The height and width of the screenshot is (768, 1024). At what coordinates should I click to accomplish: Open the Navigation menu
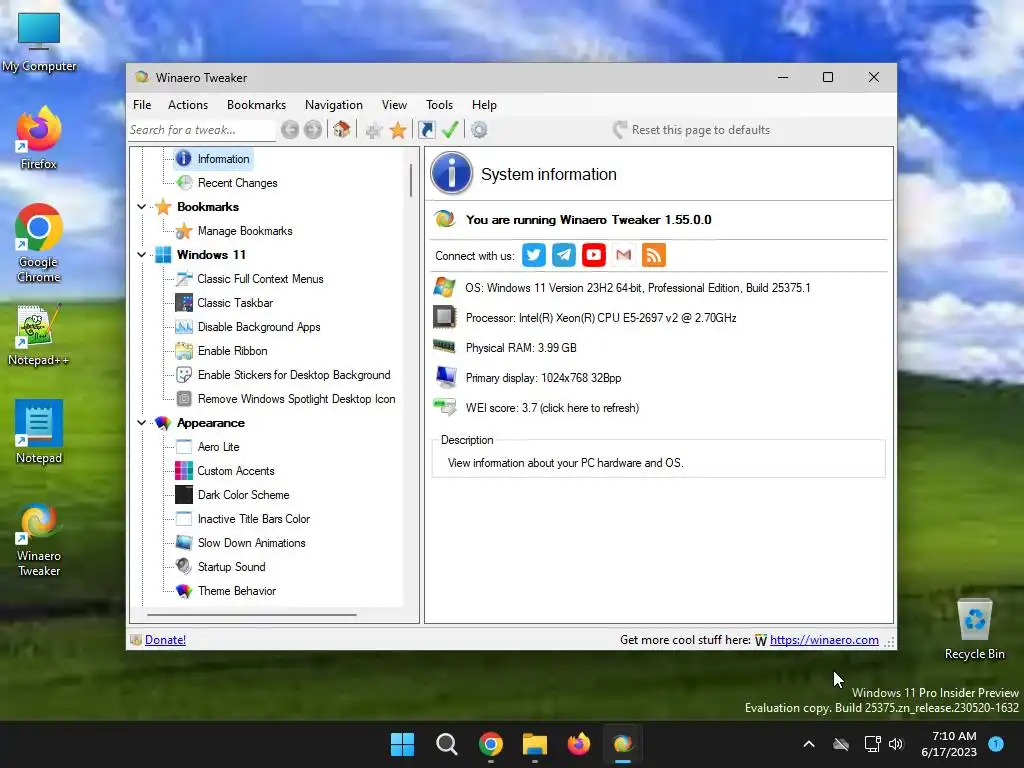[334, 104]
